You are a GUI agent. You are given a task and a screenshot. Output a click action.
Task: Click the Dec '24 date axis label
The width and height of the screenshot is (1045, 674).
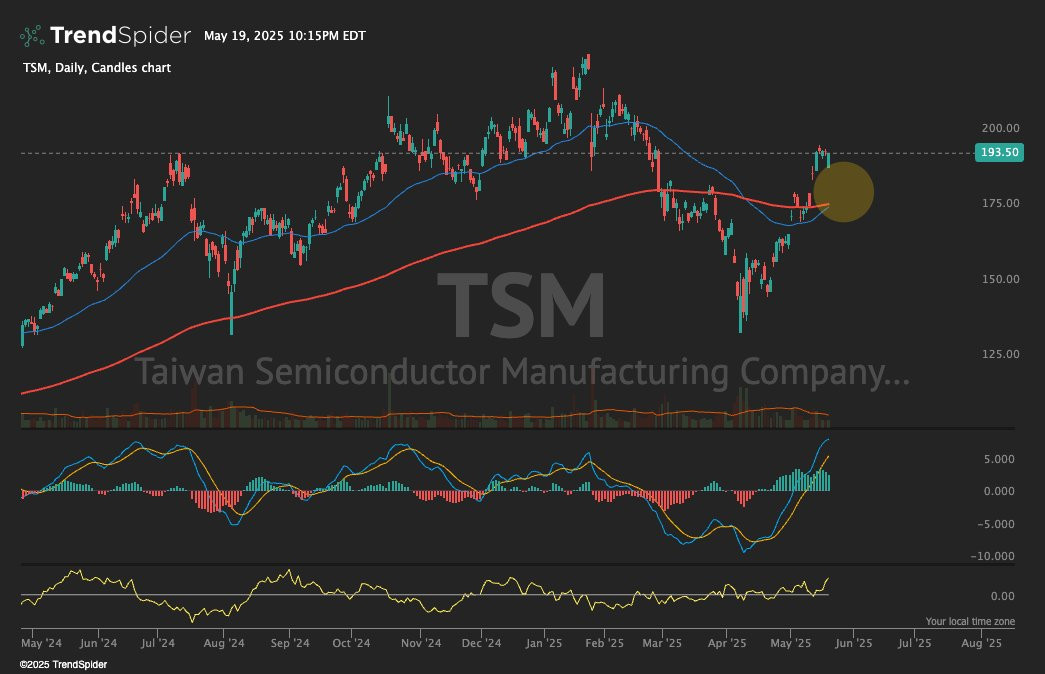coord(481,643)
